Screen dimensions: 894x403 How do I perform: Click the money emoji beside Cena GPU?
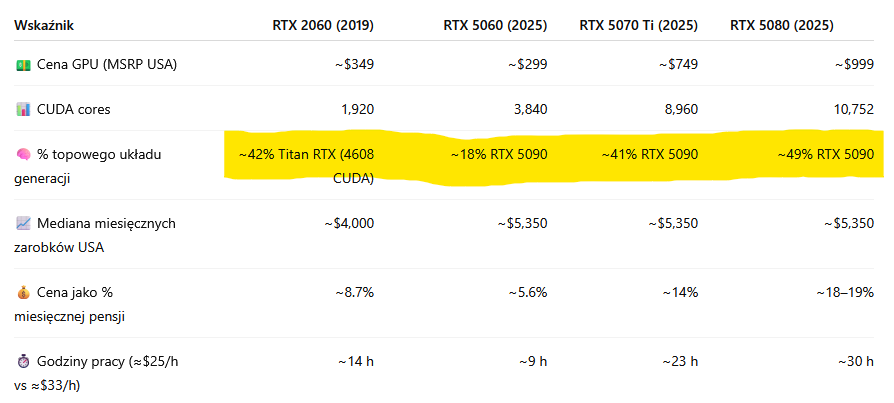23,65
